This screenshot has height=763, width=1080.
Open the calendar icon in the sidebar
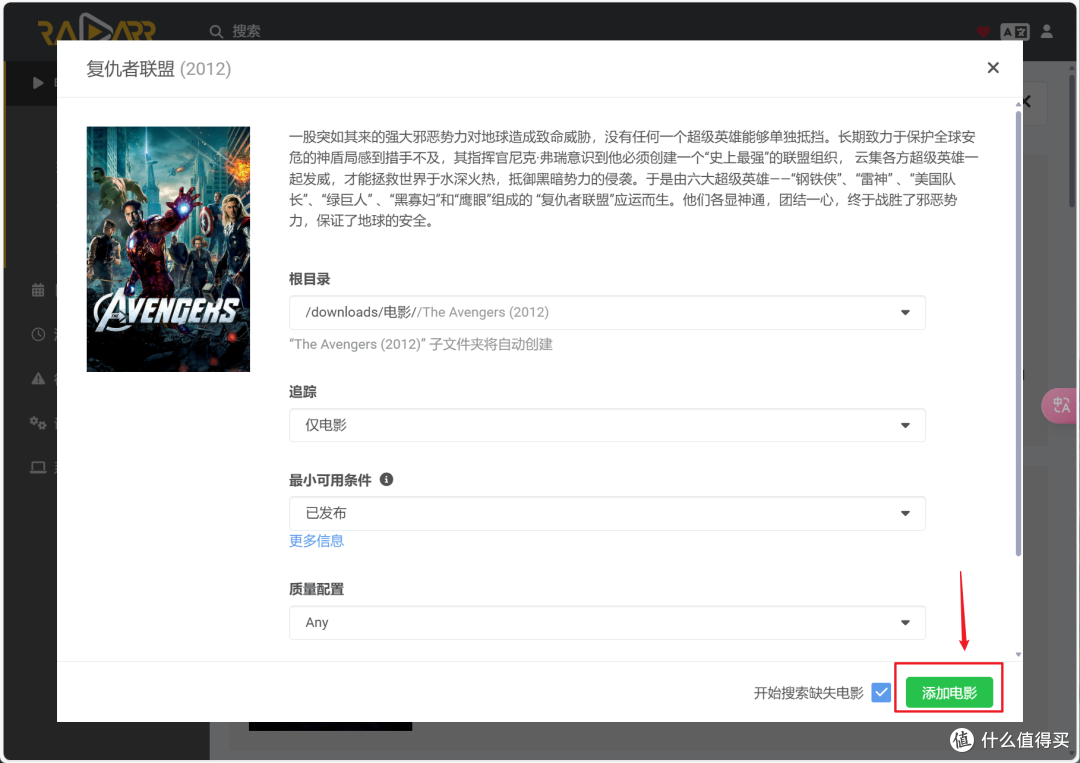pos(38,290)
